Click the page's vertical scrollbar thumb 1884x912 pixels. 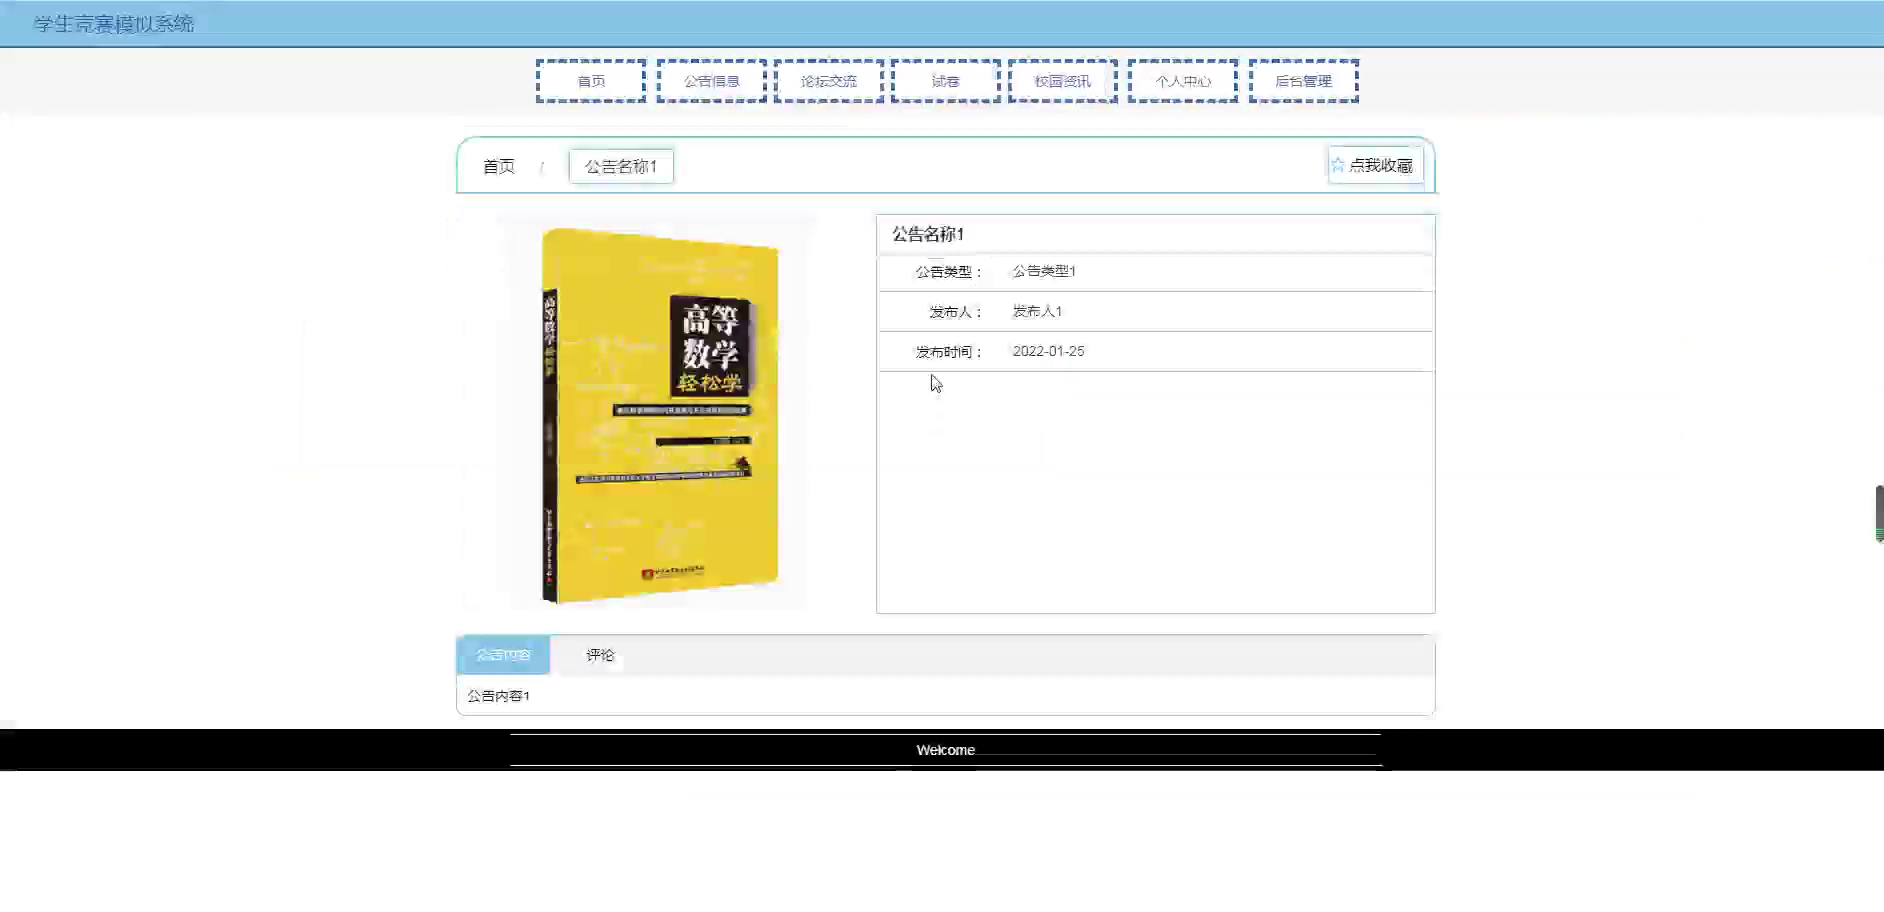(x=1879, y=514)
